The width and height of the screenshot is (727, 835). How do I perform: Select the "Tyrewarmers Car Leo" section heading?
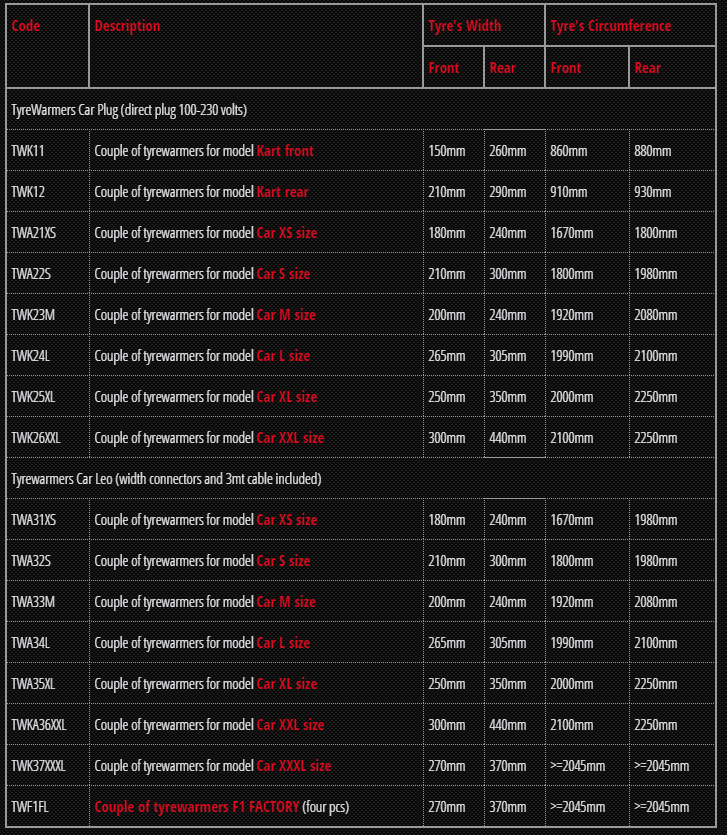pyautogui.click(x=166, y=479)
